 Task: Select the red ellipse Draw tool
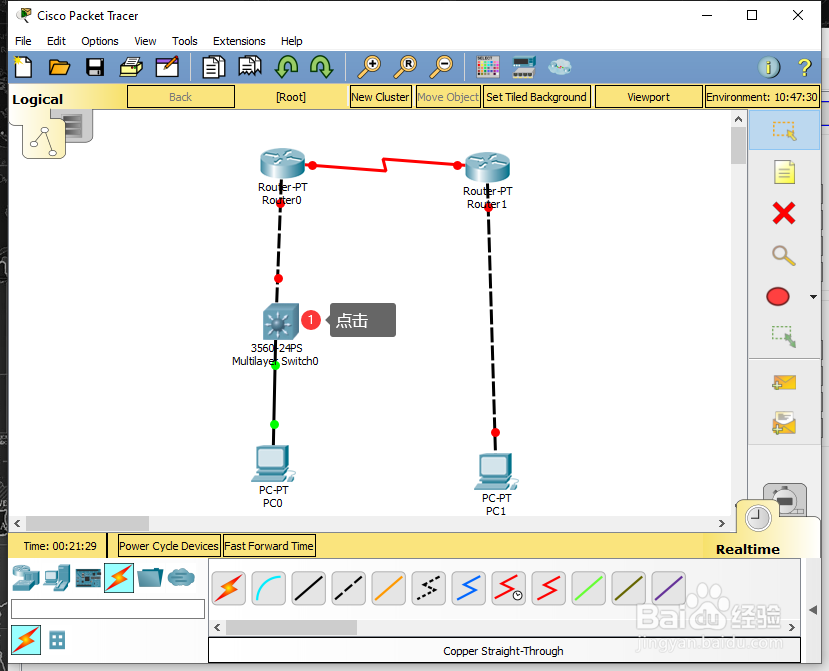point(778,297)
